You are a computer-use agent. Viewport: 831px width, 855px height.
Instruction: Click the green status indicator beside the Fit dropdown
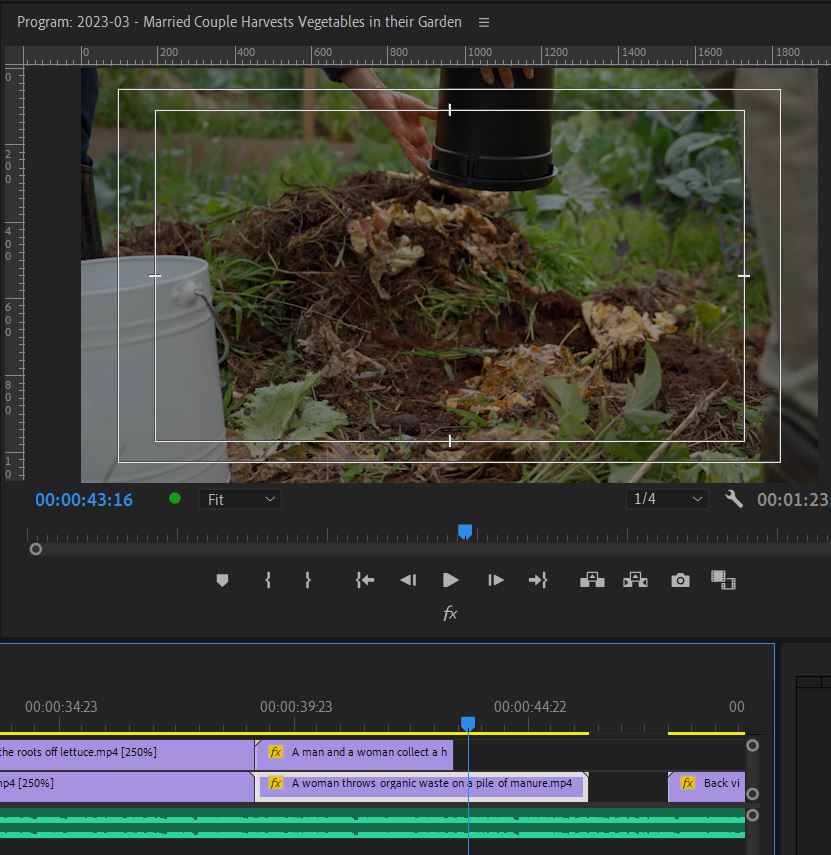point(174,498)
